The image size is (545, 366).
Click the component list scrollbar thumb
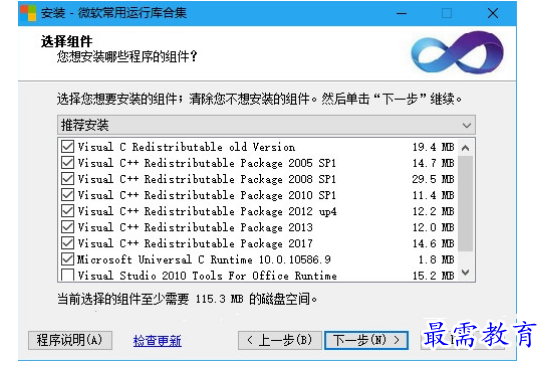pyautogui.click(x=466, y=203)
